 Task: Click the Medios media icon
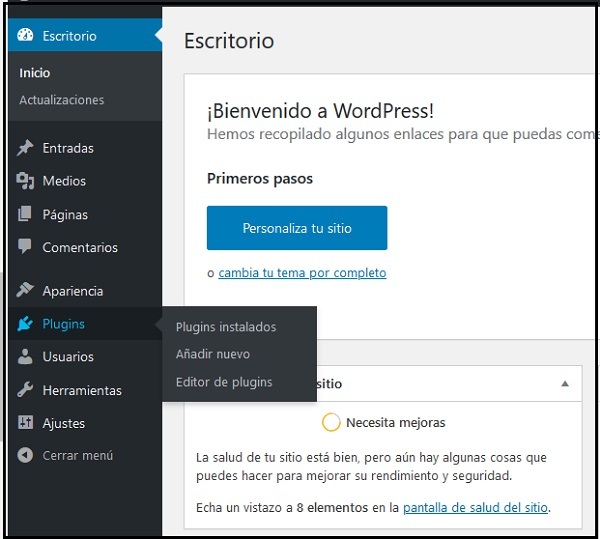pyautogui.click(x=25, y=181)
